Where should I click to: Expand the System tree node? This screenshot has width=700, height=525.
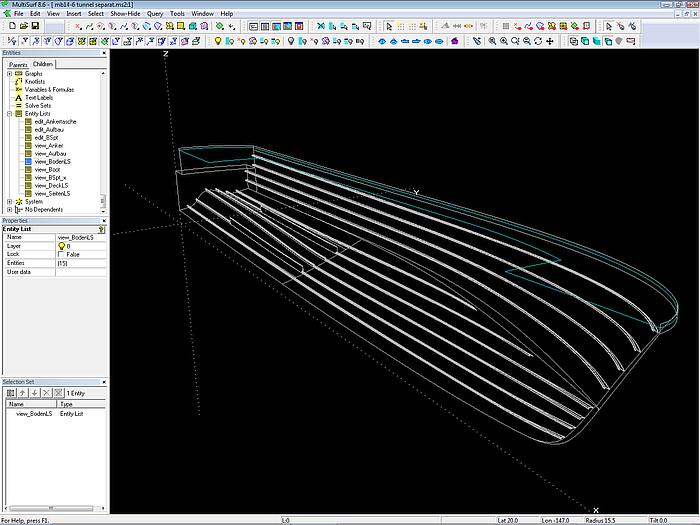point(9,201)
